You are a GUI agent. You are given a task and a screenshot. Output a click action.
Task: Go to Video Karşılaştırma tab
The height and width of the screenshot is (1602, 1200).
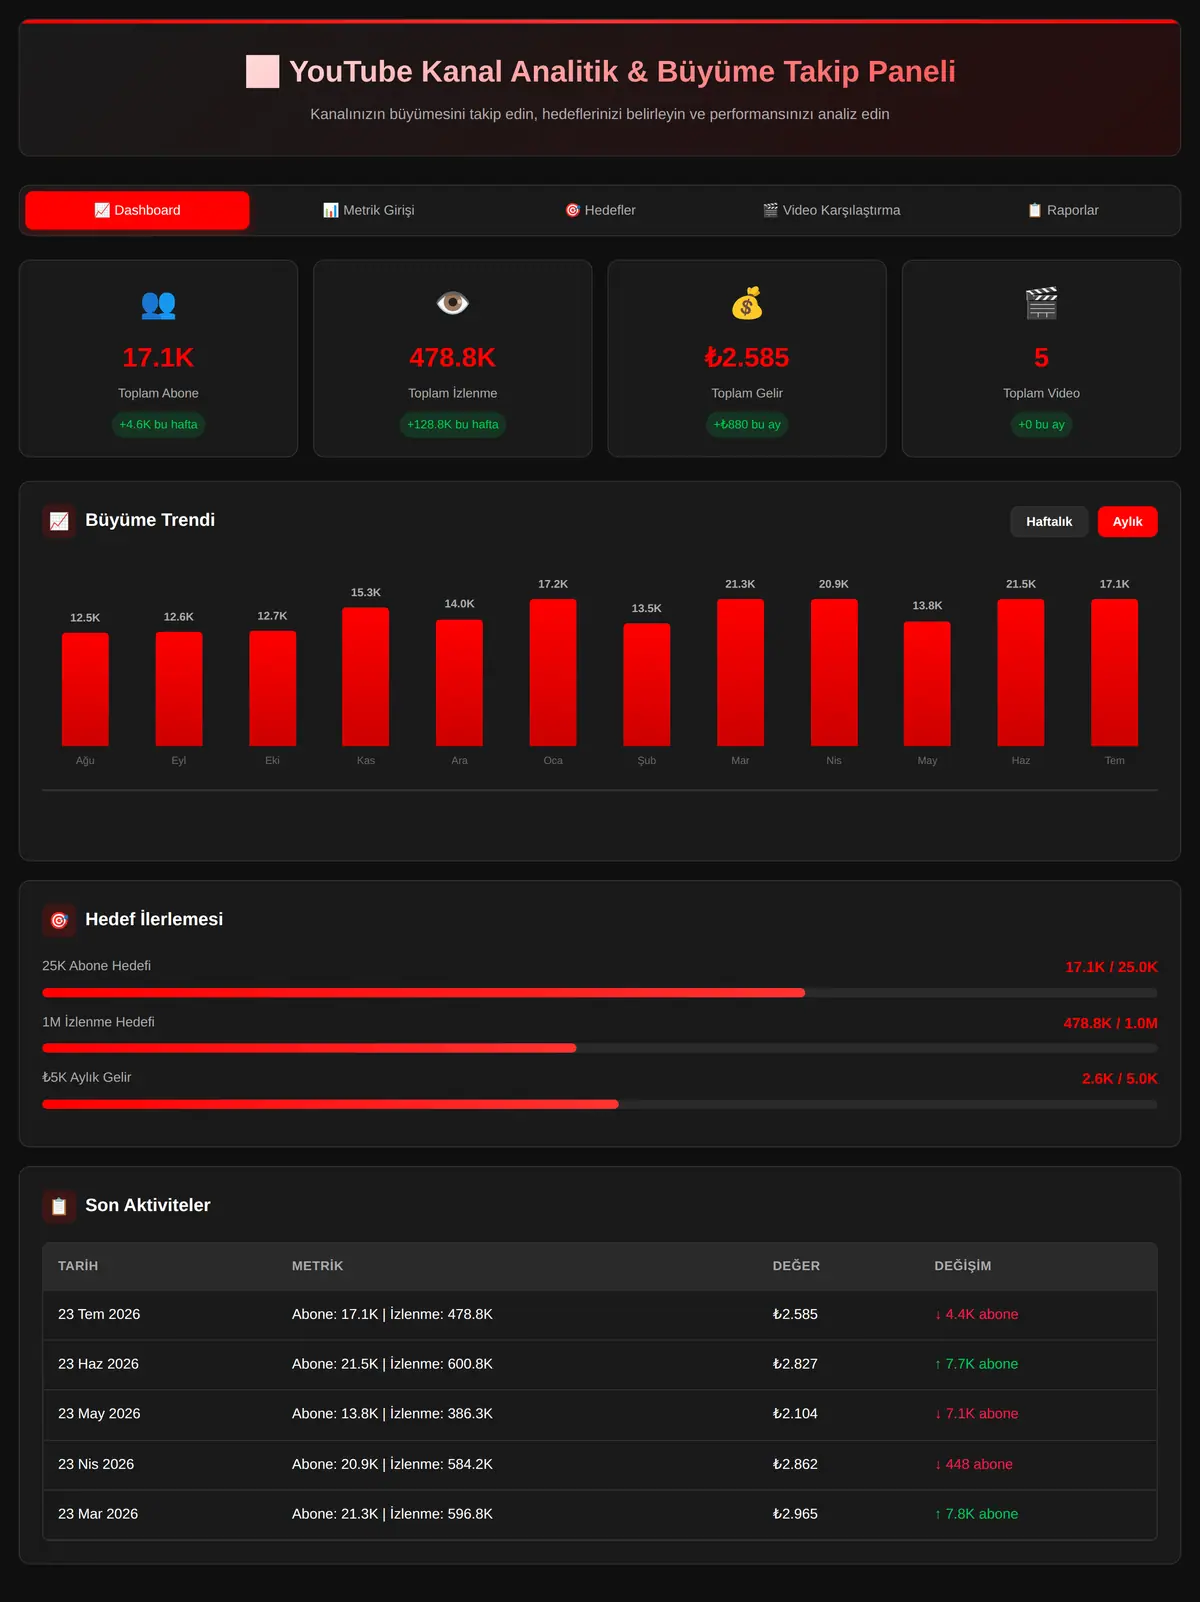click(x=831, y=210)
